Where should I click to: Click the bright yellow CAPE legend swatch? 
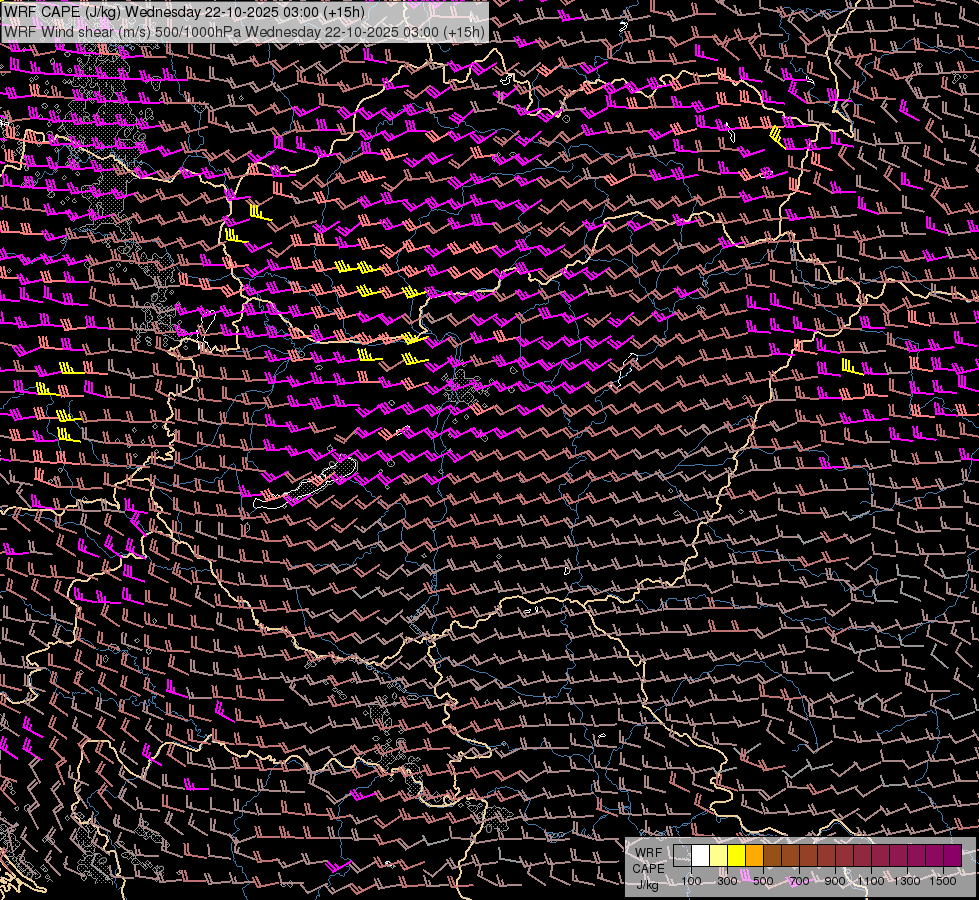click(x=737, y=855)
